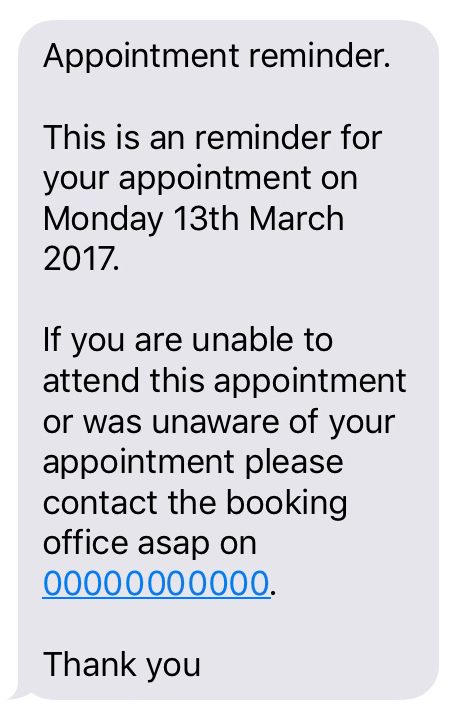The width and height of the screenshot is (462, 725).
Task: Click the 'appointment please' line
Action: tap(193, 462)
